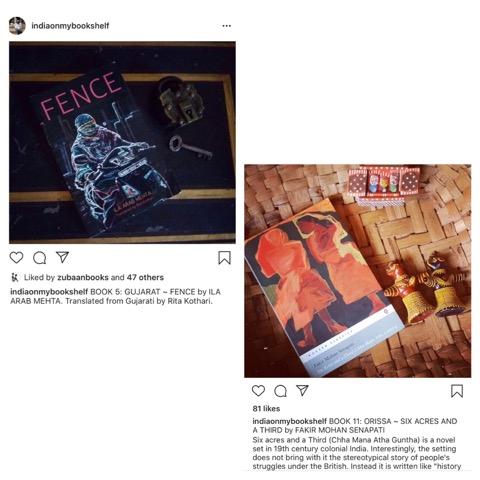Open the Fence book cover photo

[x=122, y=143]
